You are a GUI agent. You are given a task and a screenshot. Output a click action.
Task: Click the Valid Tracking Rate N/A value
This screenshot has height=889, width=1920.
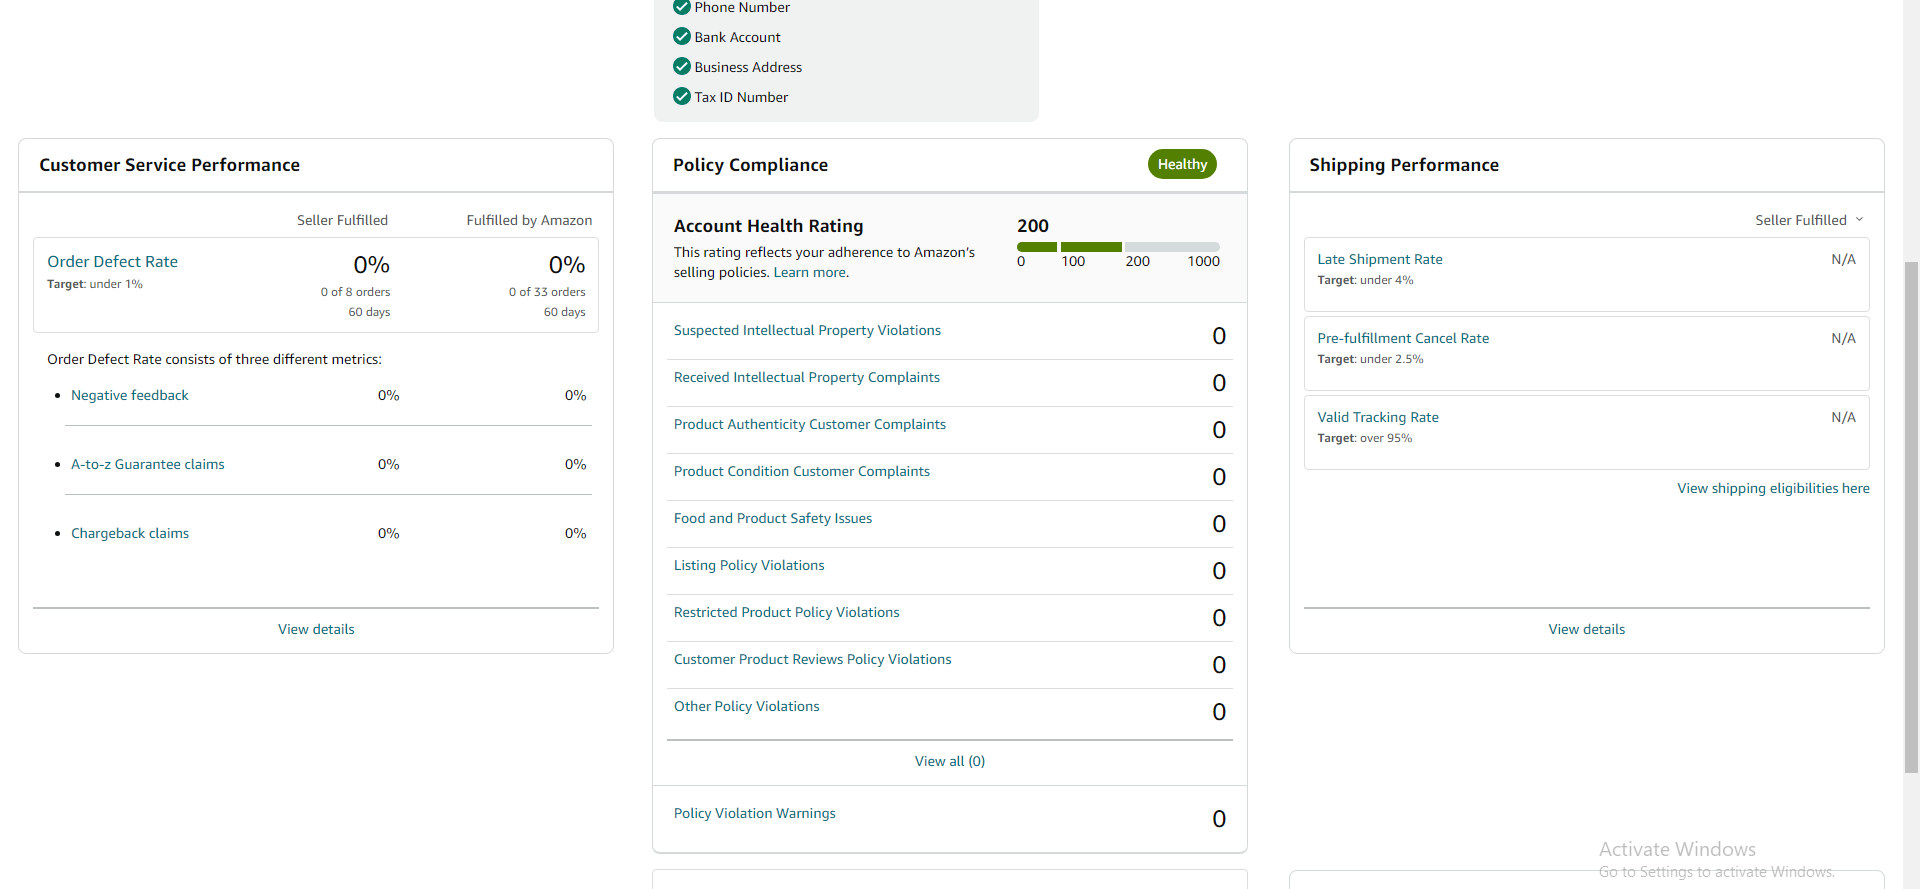1843,417
